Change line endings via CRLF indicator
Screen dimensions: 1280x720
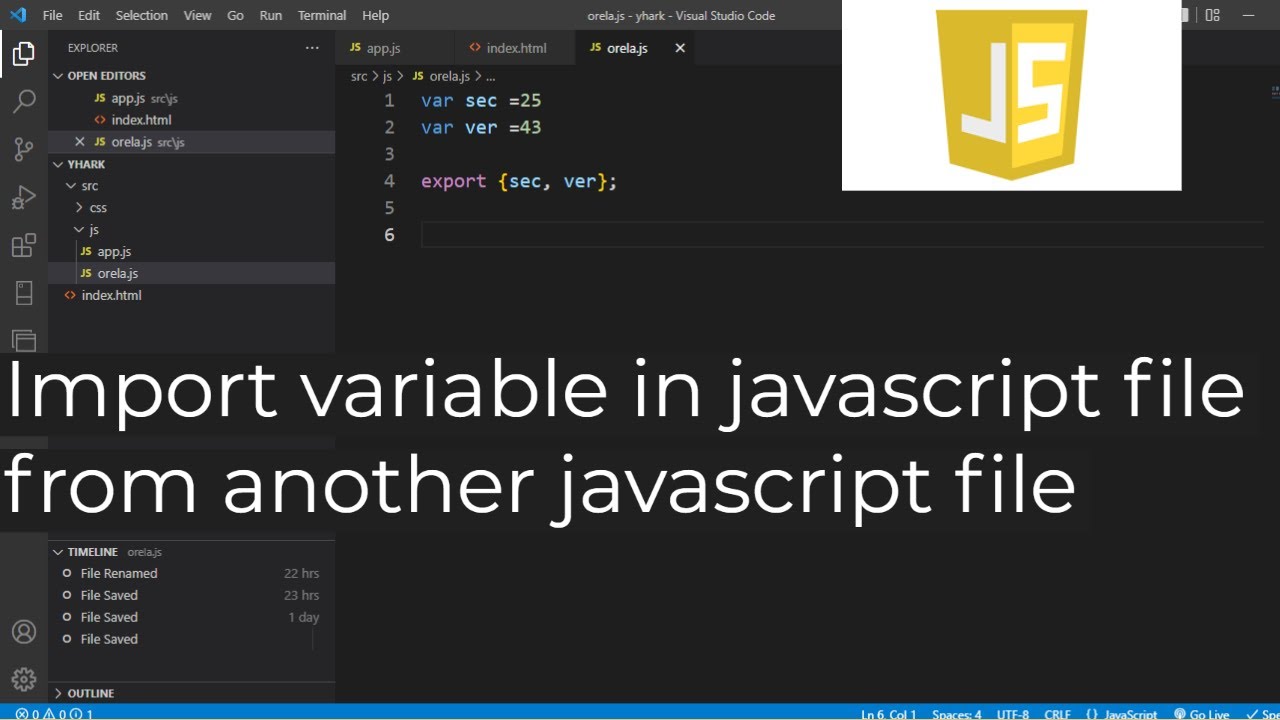point(1058,714)
